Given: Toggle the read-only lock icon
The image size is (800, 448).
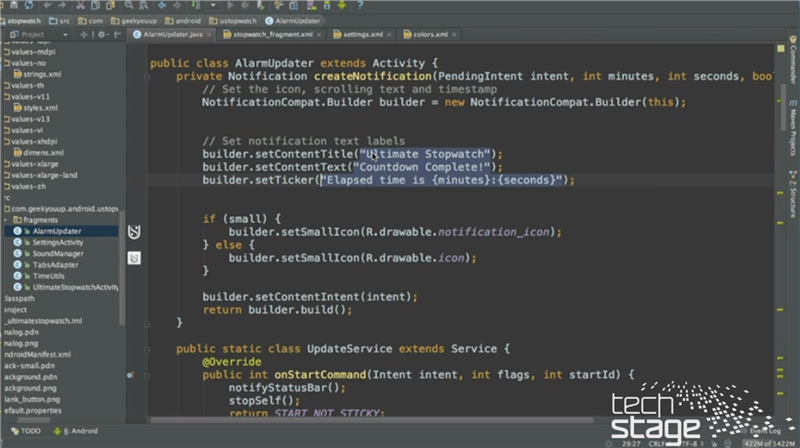Looking at the screenshot, I should click(714, 444).
